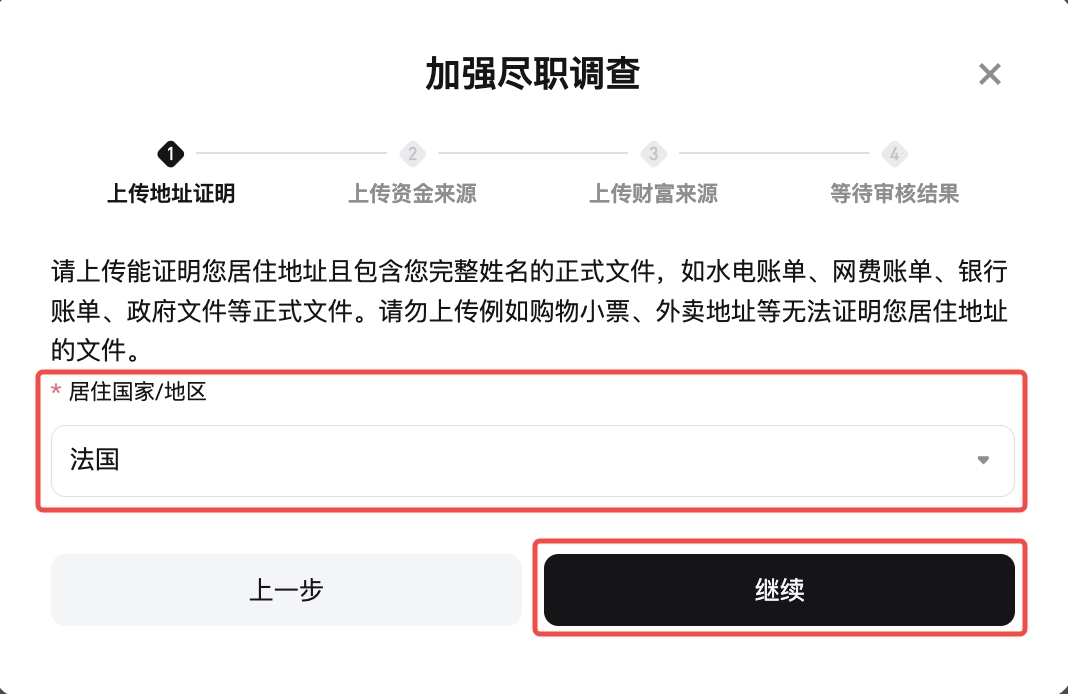The height and width of the screenshot is (694, 1068).
Task: Select the current step label 上传地址证明
Action: click(170, 193)
